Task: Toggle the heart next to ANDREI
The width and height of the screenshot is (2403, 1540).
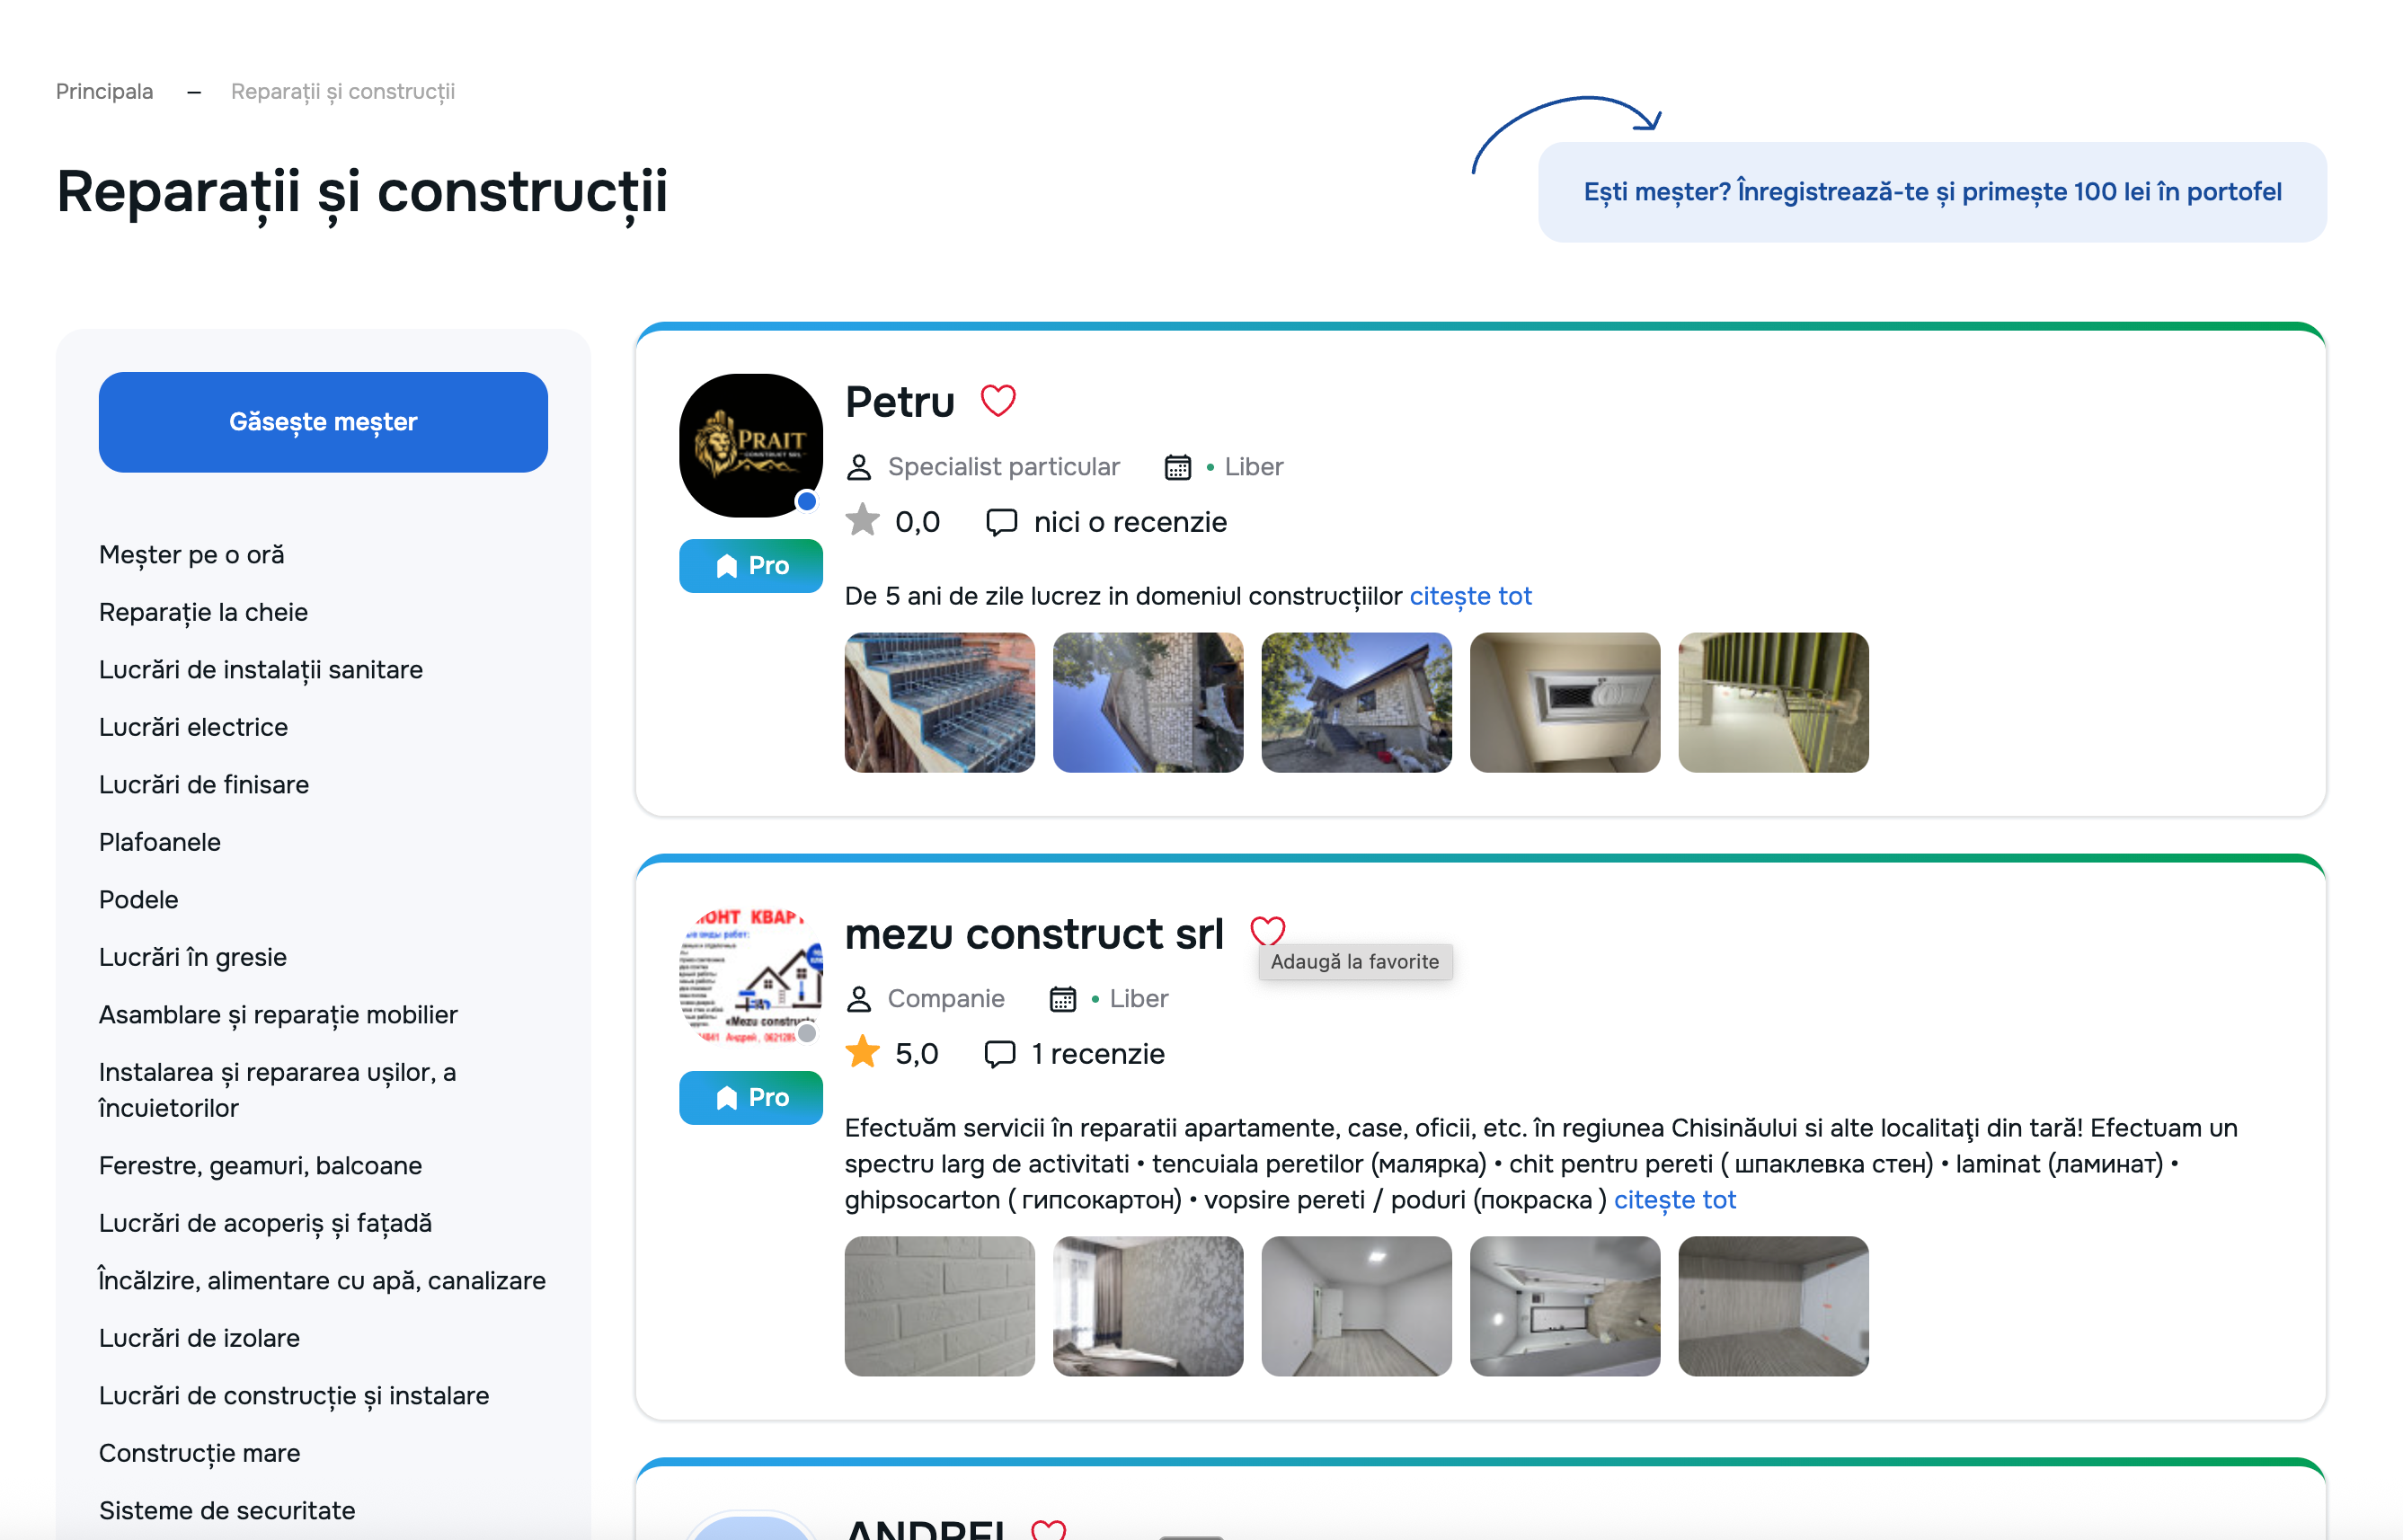Action: pos(1048,1530)
